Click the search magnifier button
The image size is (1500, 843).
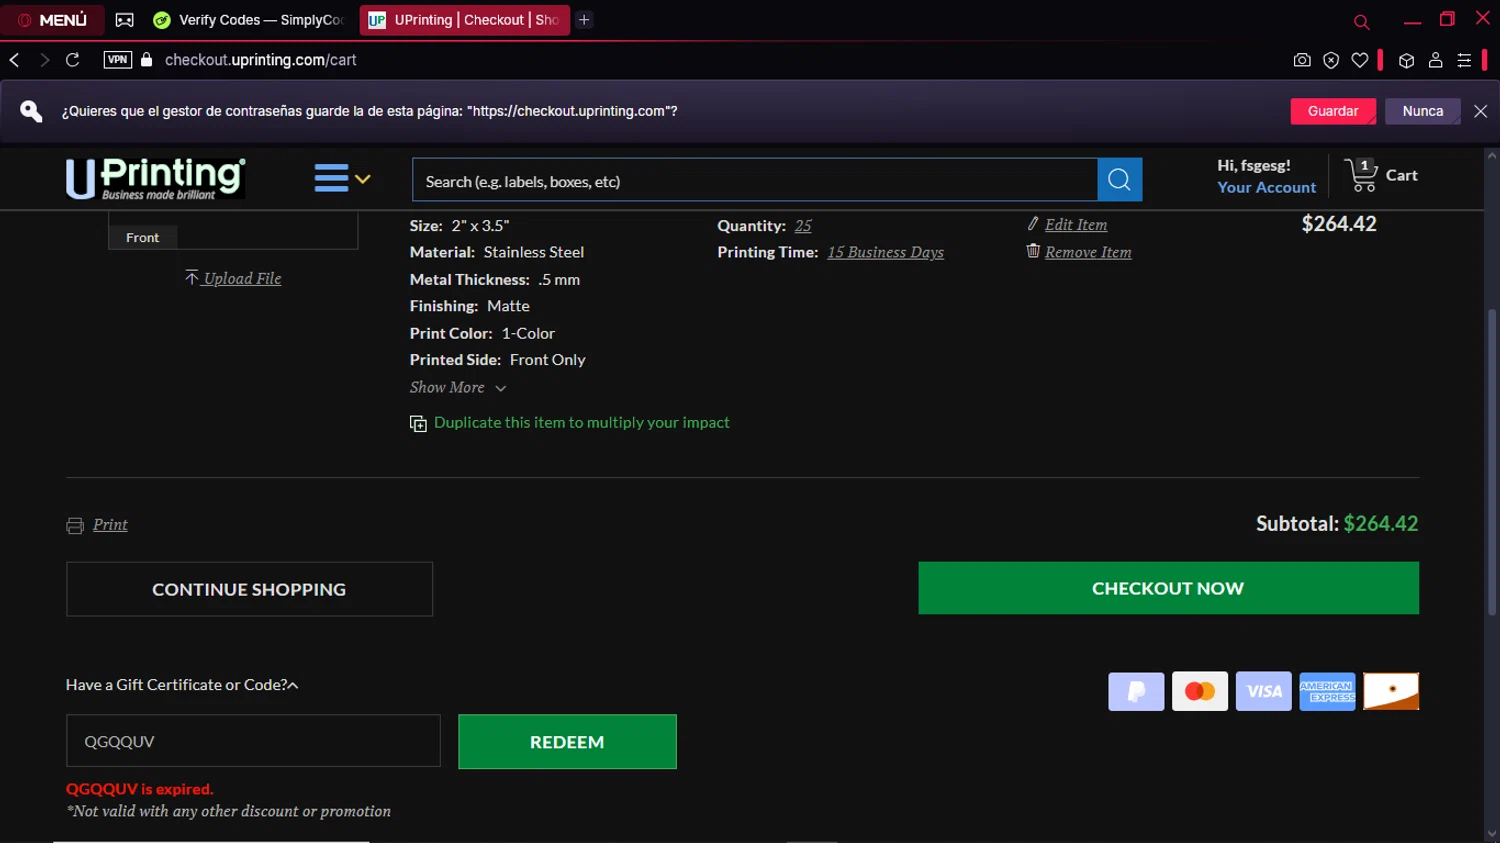point(1119,180)
